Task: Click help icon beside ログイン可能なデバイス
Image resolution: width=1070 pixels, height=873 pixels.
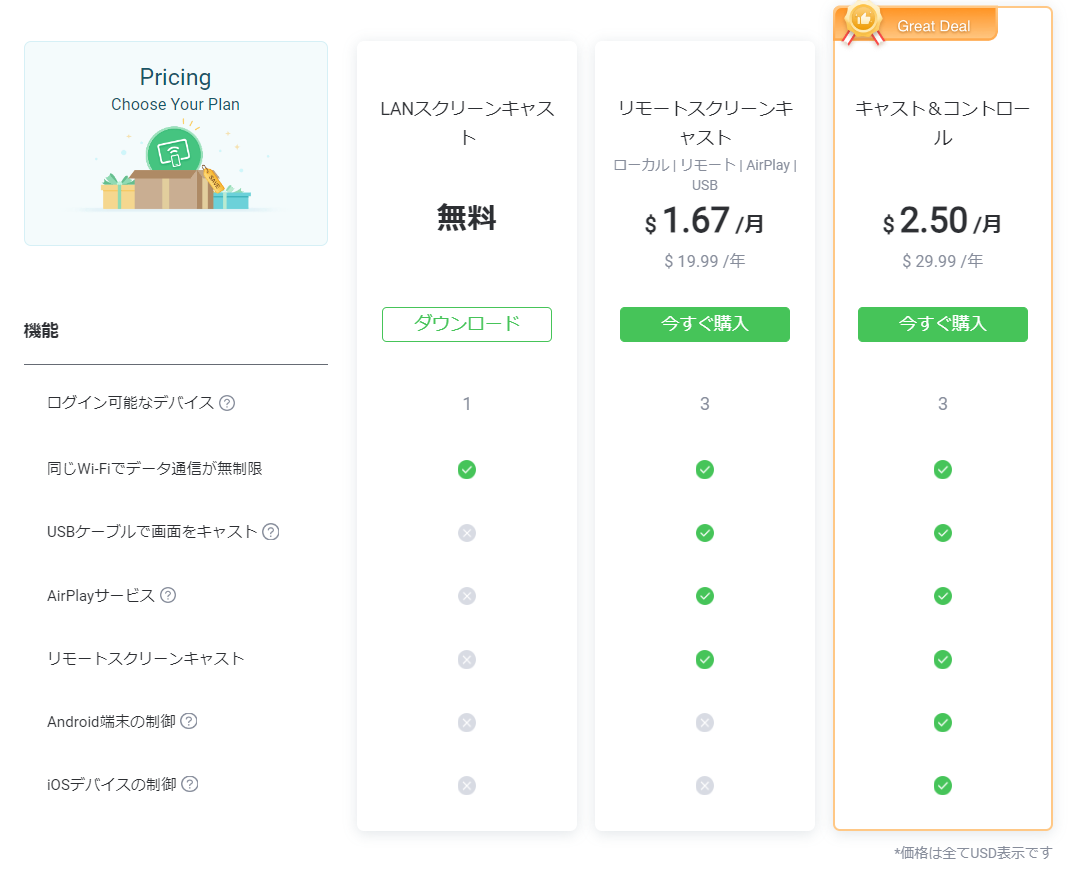Action: click(x=227, y=403)
